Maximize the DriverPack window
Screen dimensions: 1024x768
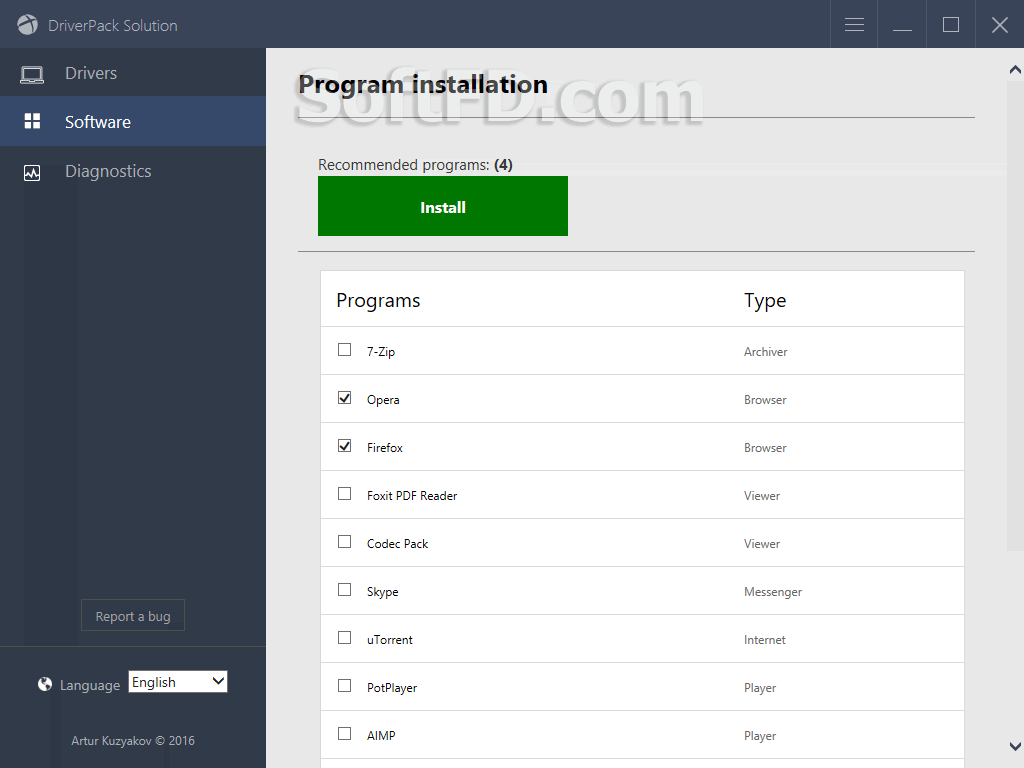(x=951, y=25)
